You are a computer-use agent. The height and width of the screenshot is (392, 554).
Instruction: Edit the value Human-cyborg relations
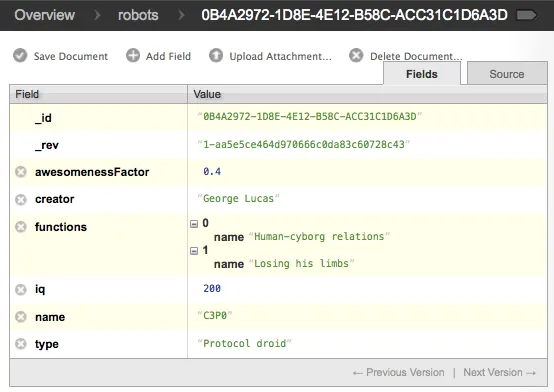(x=319, y=236)
